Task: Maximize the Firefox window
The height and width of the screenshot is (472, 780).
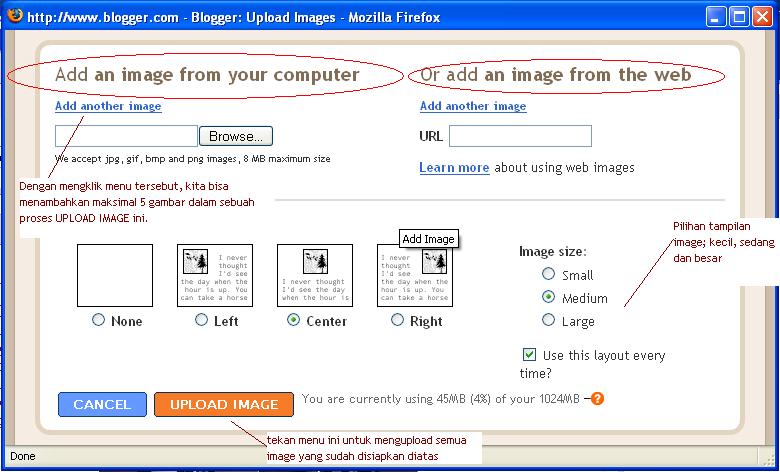Action: pos(739,18)
